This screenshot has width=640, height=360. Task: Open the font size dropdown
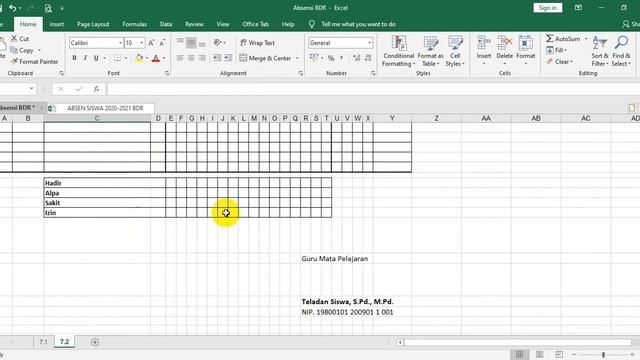142,42
